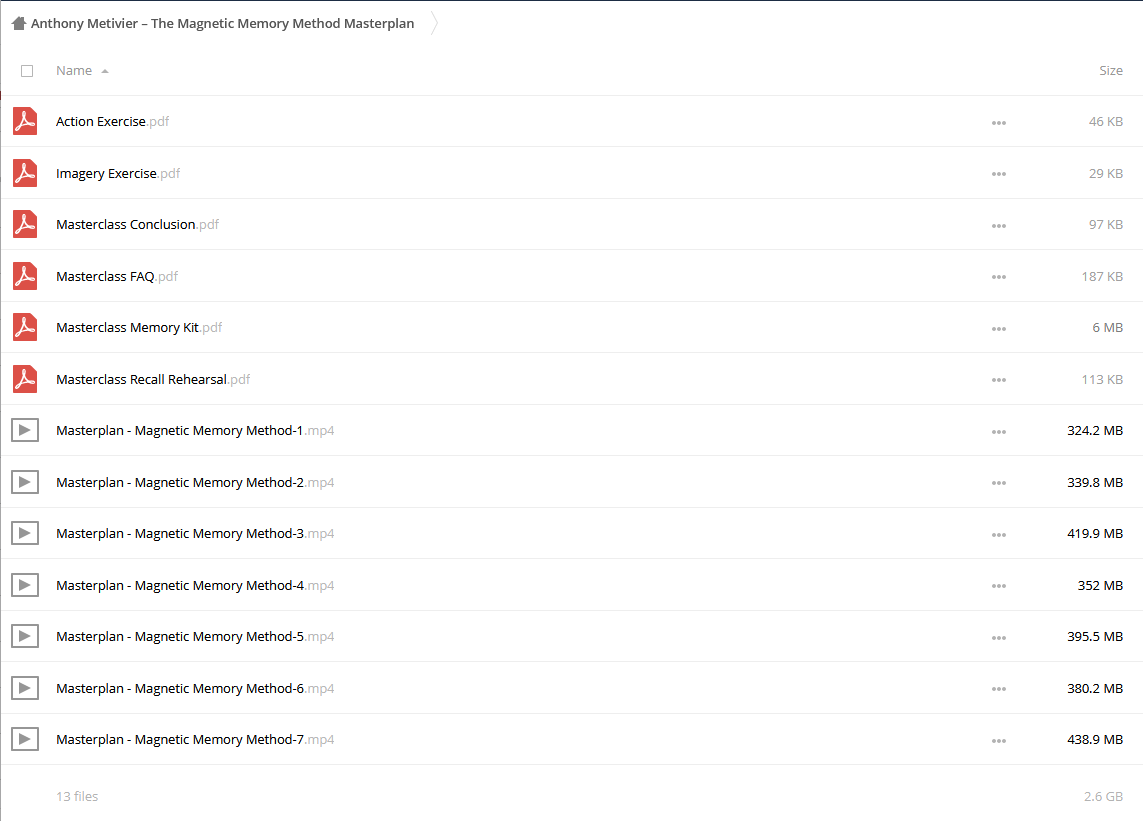1143x821 pixels.
Task: Open Masterplan - Magnetic Memory Method-6.mp4
Action: [195, 688]
